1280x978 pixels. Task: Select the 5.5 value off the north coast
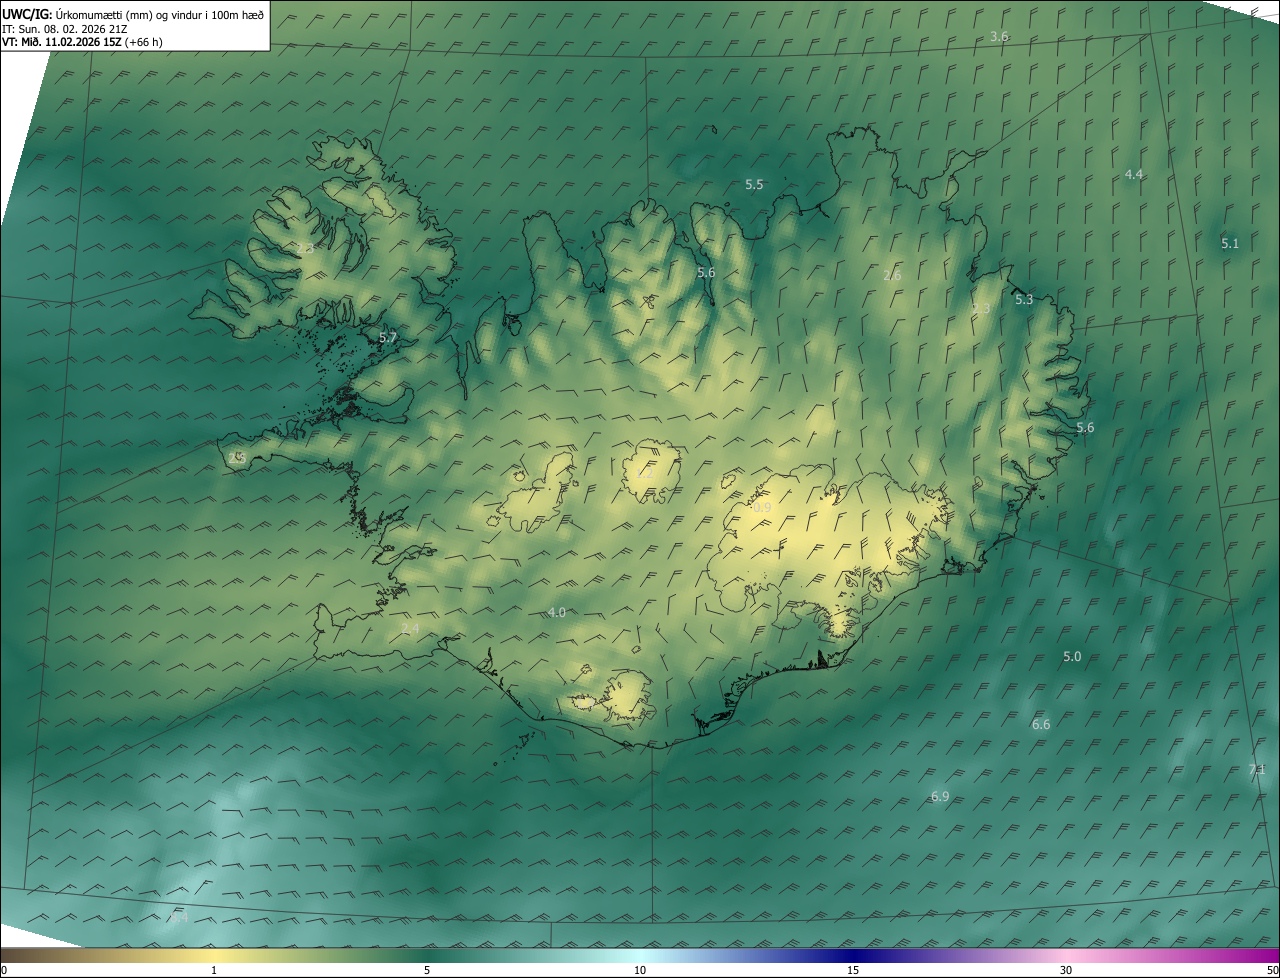[754, 185]
